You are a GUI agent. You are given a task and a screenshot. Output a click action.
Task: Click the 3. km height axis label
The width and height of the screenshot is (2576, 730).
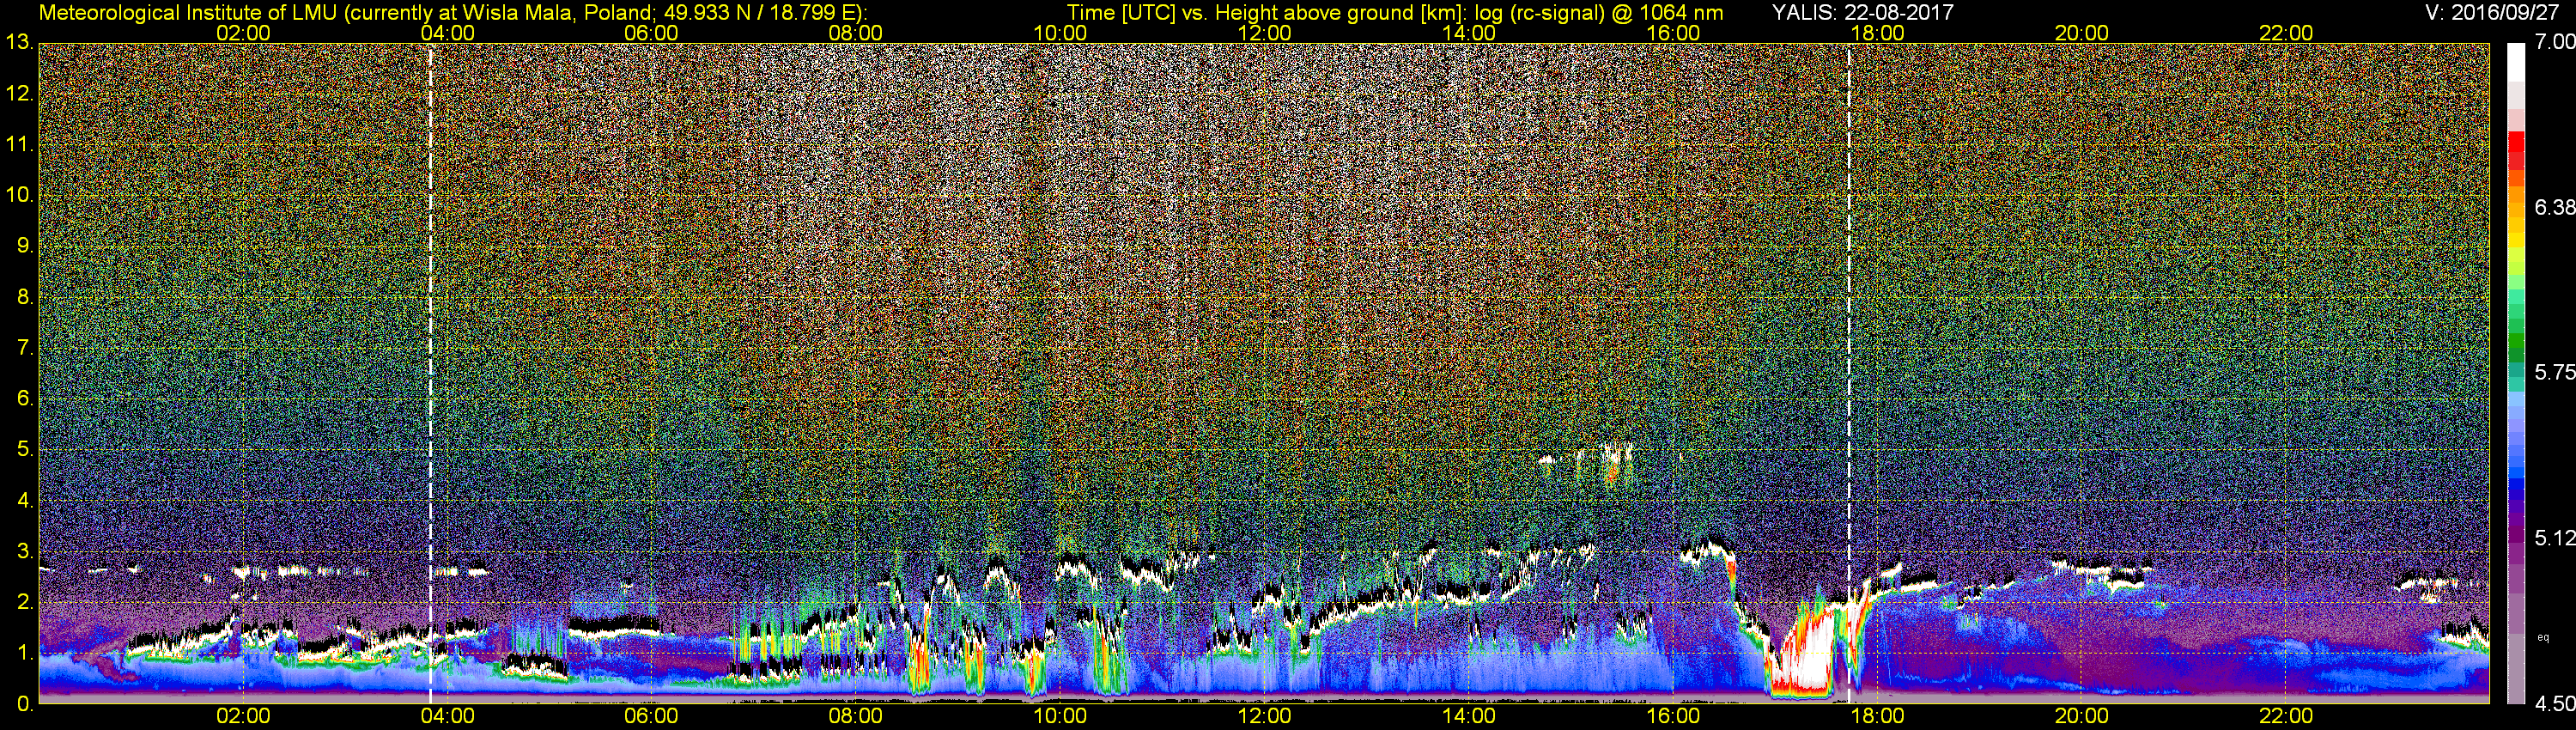click(x=24, y=552)
